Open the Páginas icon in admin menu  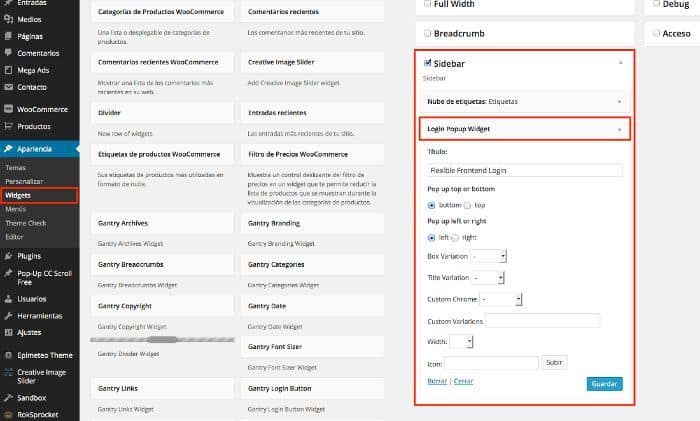tap(8, 36)
